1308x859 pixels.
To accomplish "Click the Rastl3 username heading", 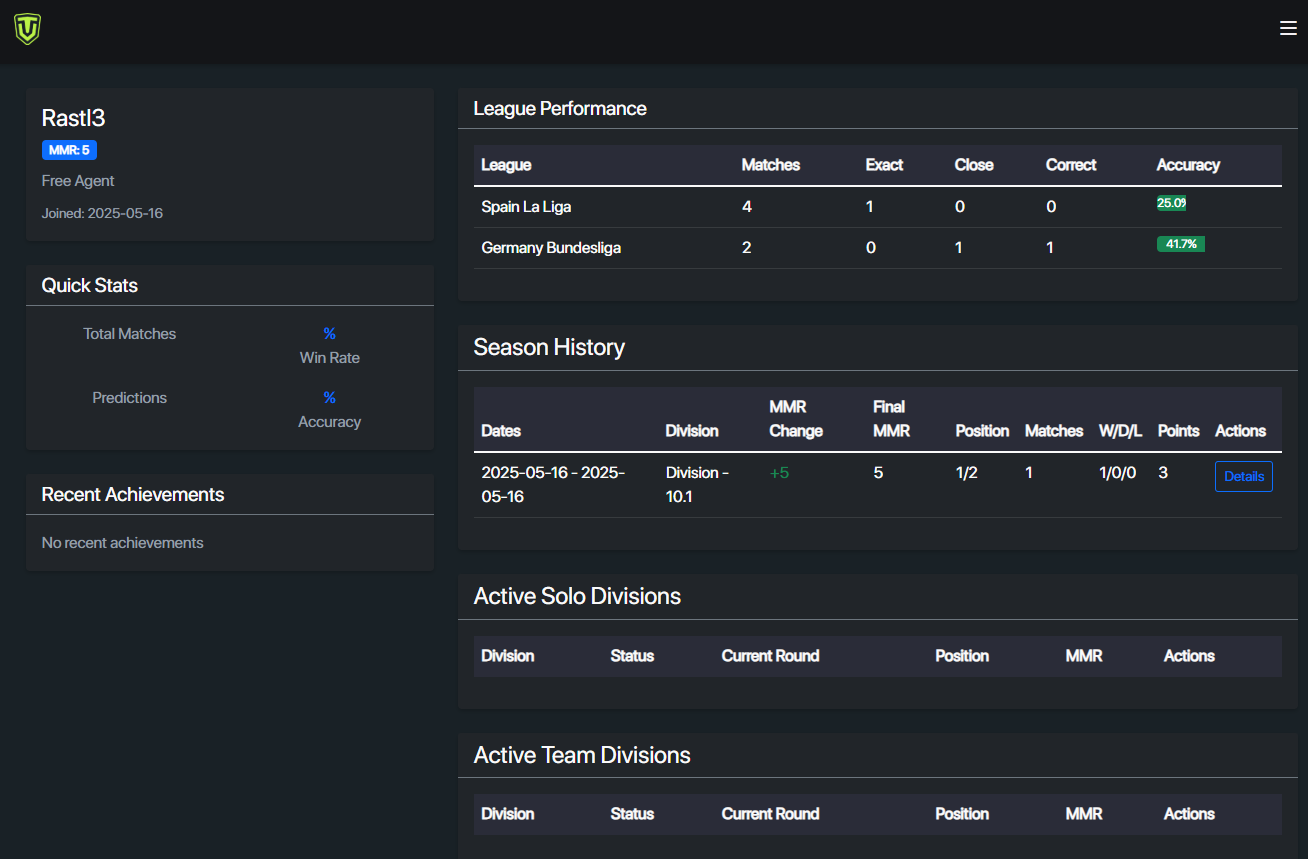I will pyautogui.click(x=73, y=118).
